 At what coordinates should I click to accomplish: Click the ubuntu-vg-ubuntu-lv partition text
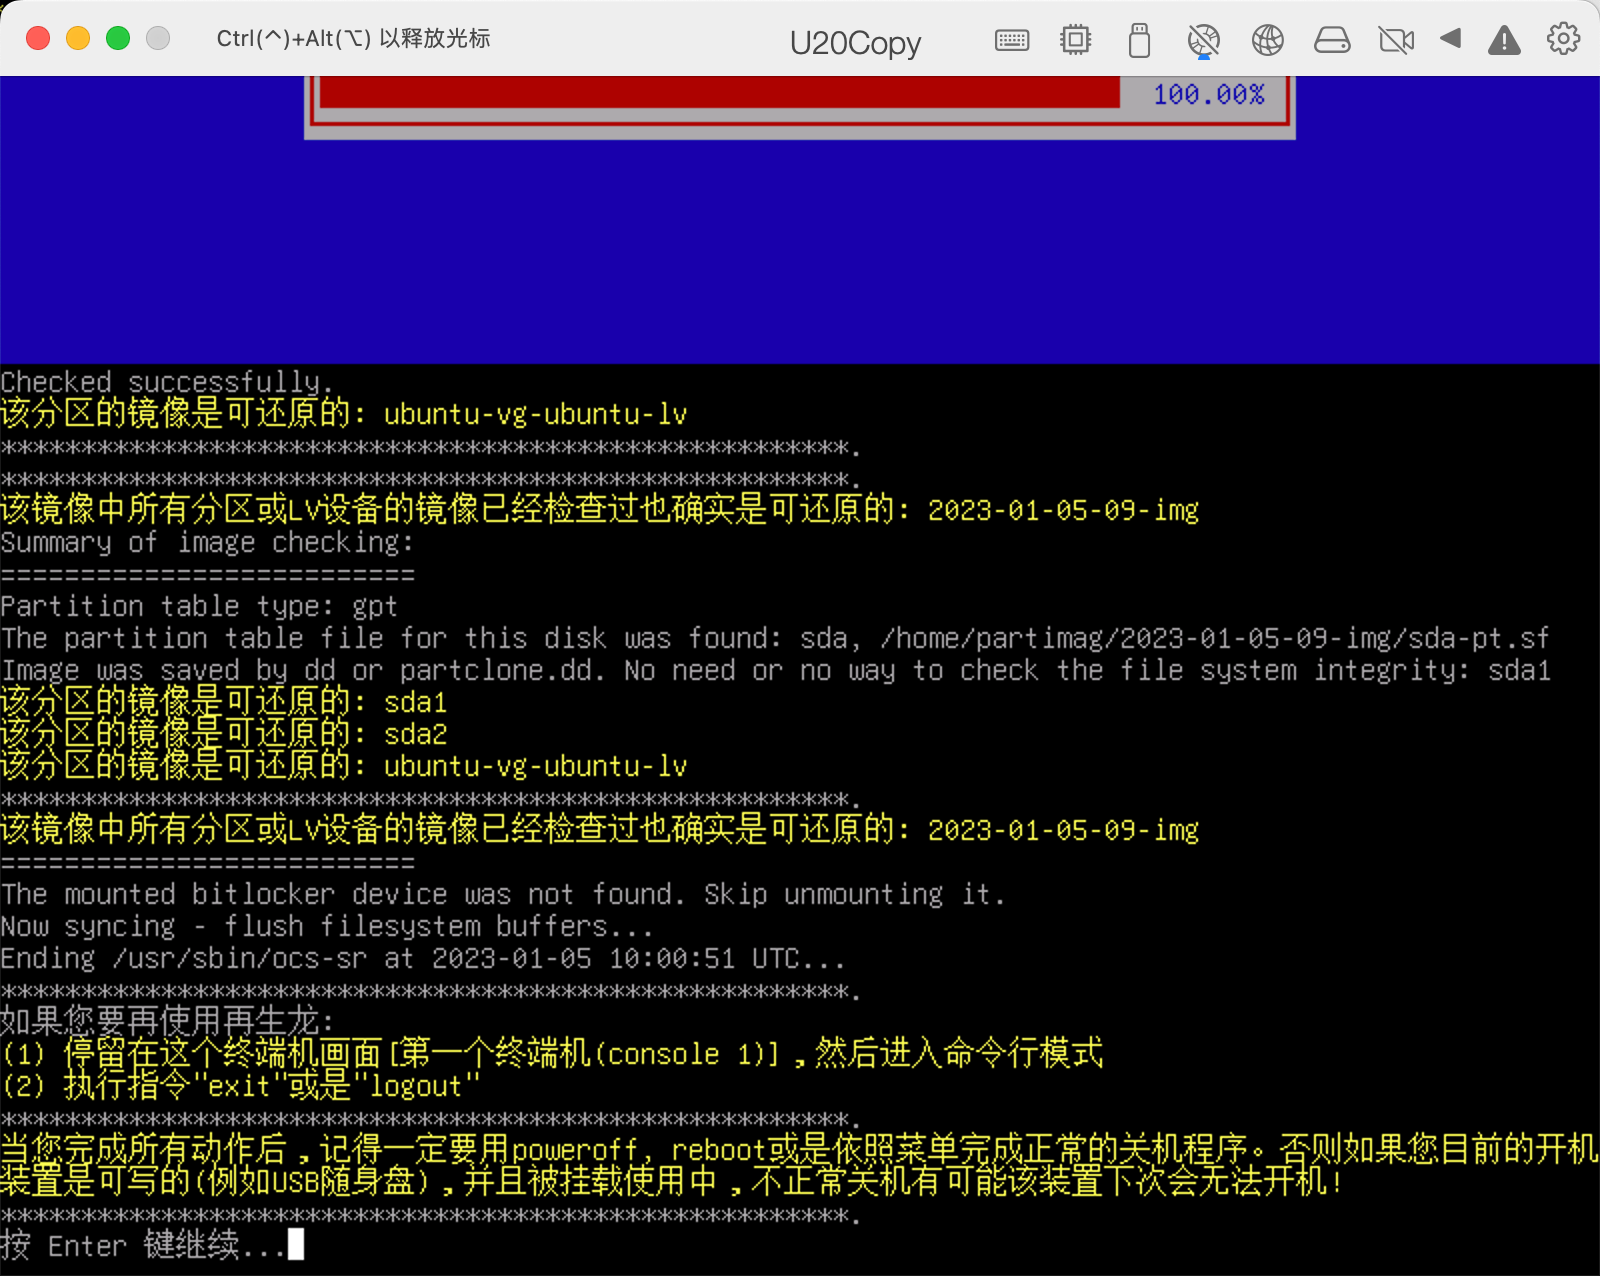[536, 413]
